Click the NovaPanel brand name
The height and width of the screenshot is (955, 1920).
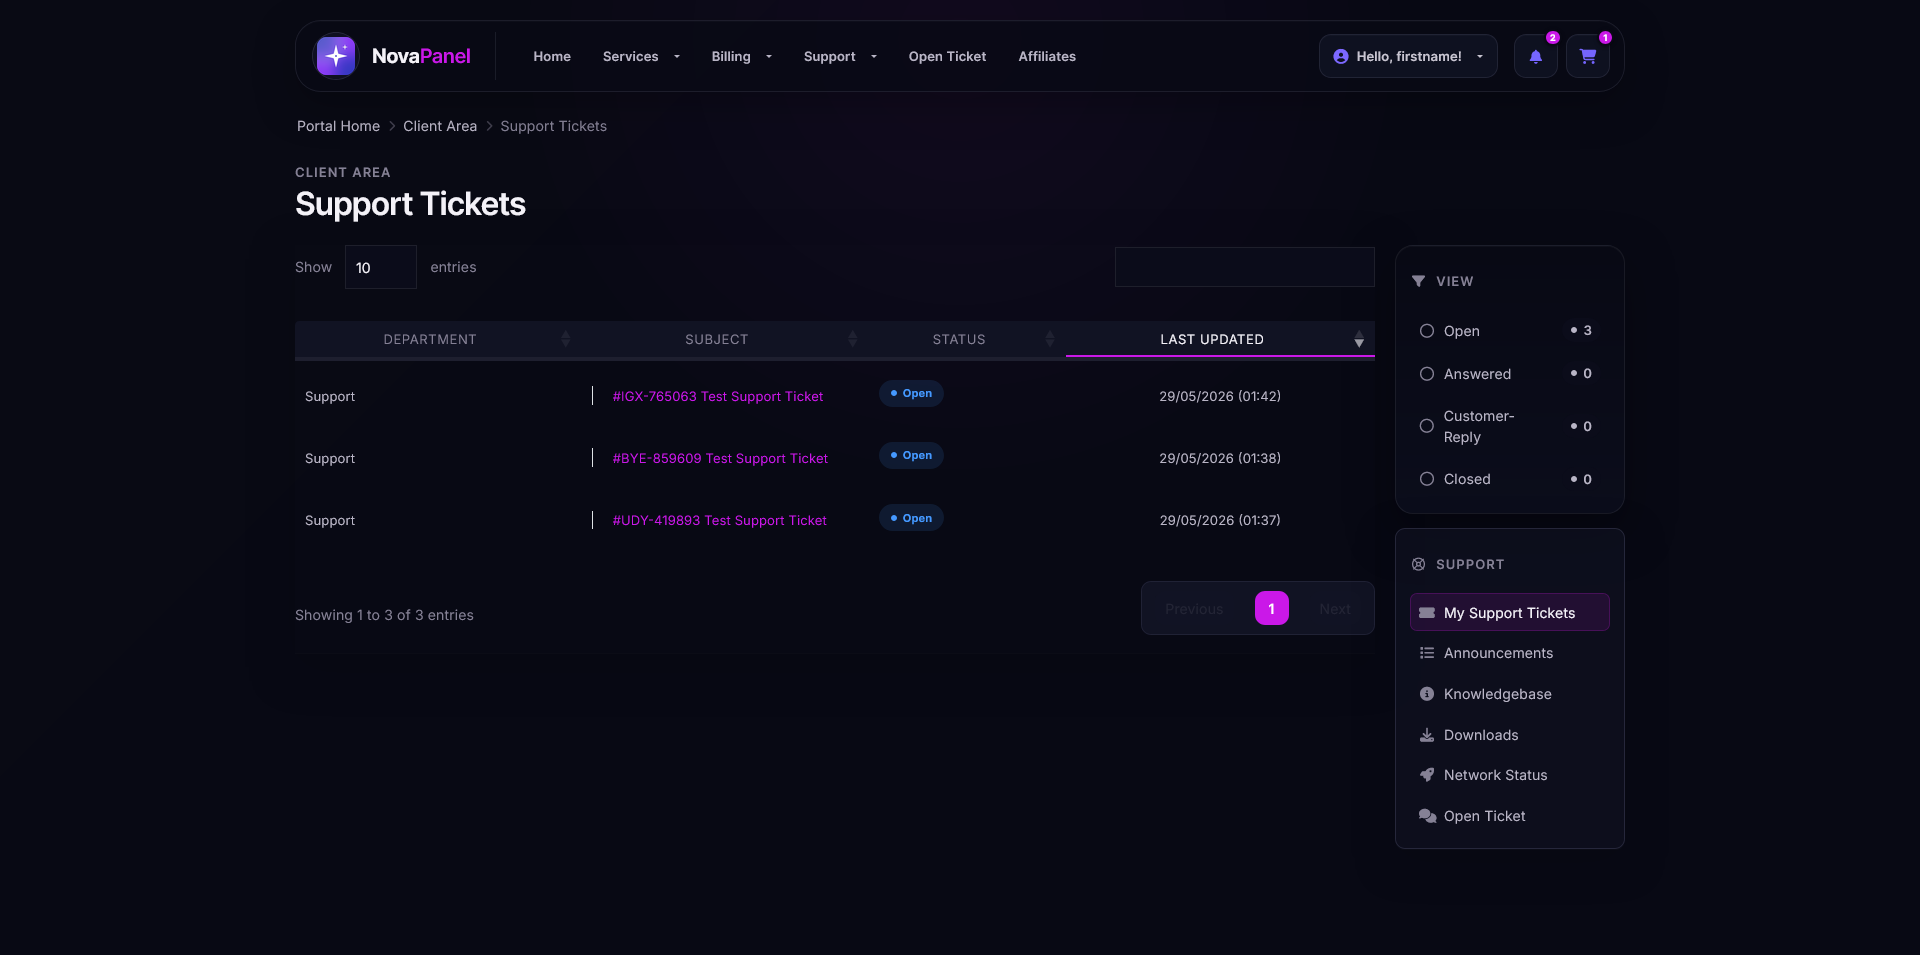point(421,56)
